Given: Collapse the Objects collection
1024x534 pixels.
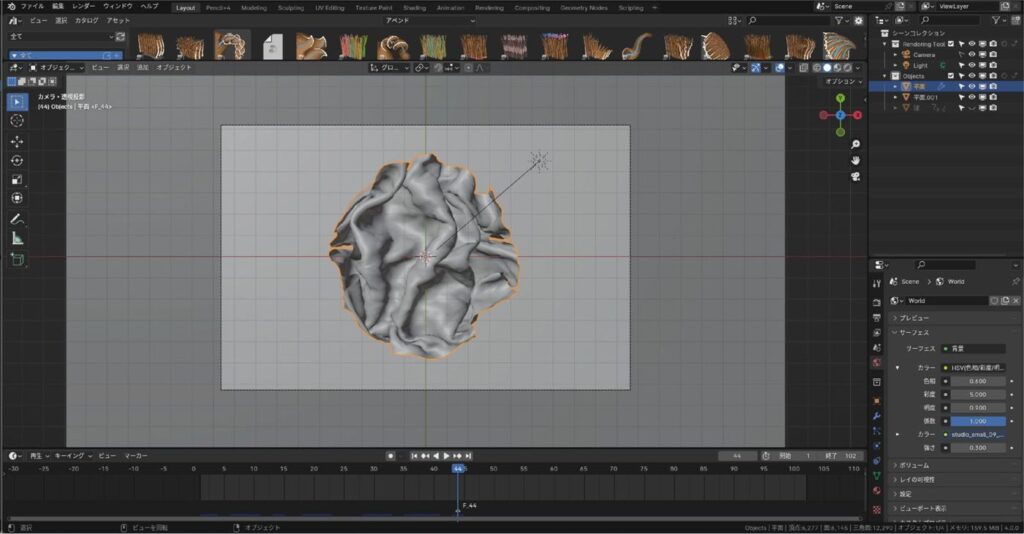Looking at the screenshot, I should [x=886, y=76].
